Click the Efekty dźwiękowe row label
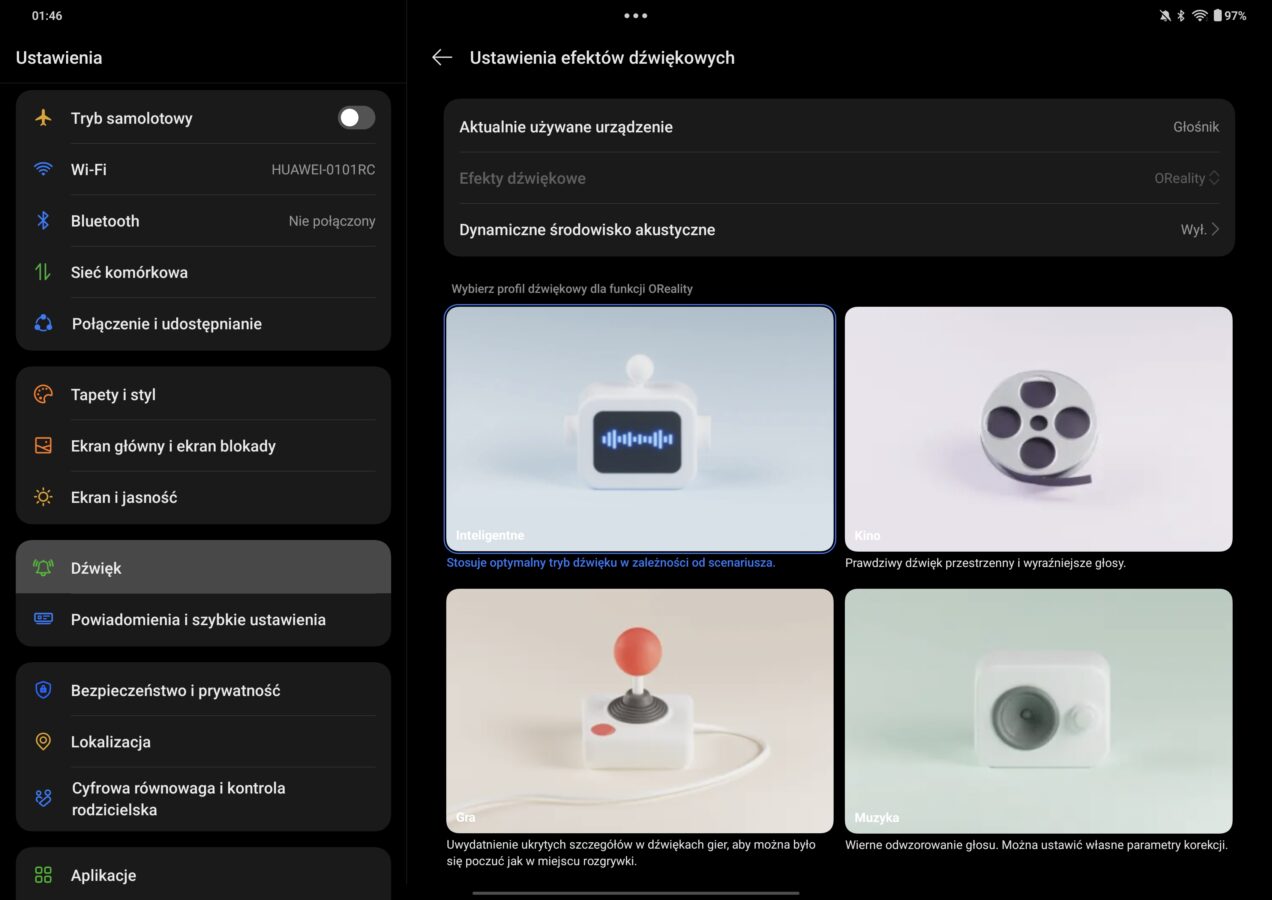Image resolution: width=1272 pixels, height=900 pixels. 522,178
